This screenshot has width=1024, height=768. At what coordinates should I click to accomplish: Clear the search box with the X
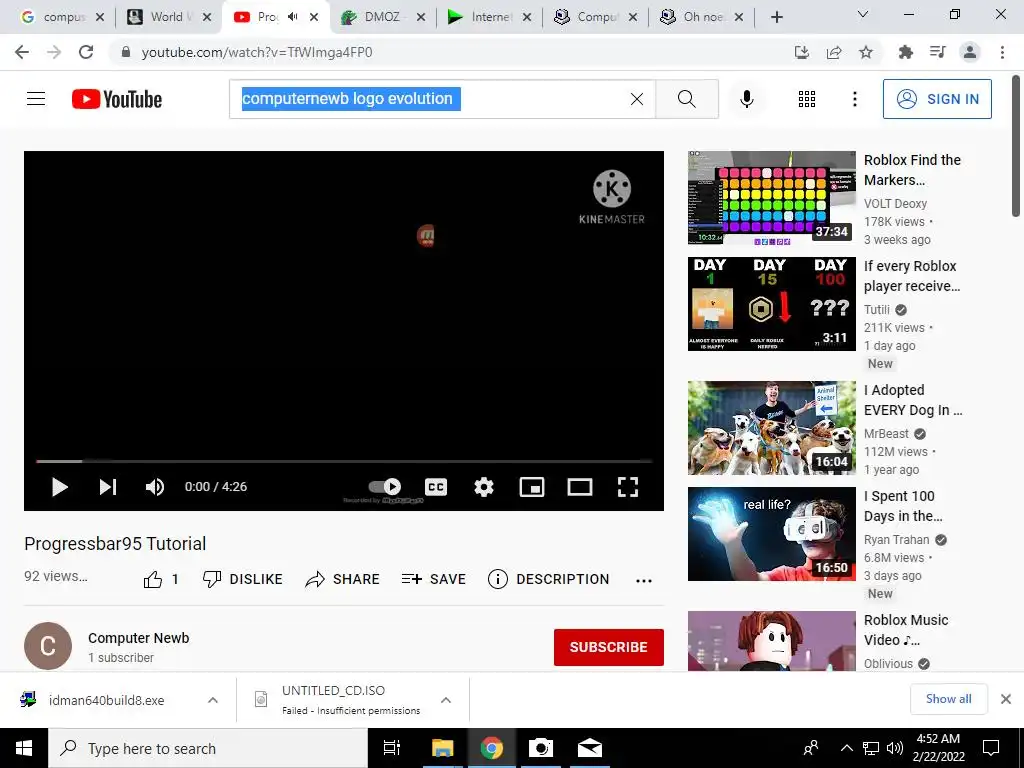pyautogui.click(x=637, y=99)
